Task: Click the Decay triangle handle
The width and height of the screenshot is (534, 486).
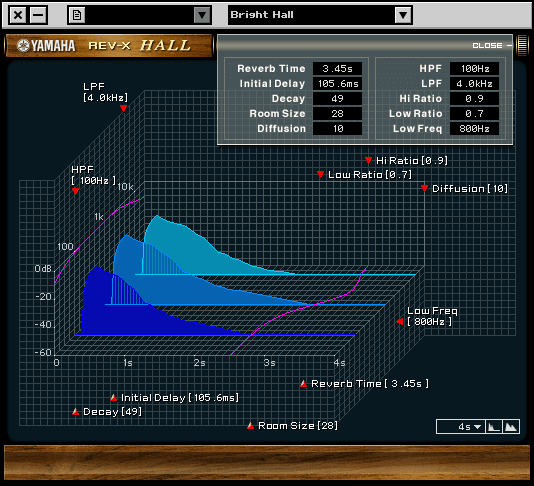Action: click(x=76, y=412)
